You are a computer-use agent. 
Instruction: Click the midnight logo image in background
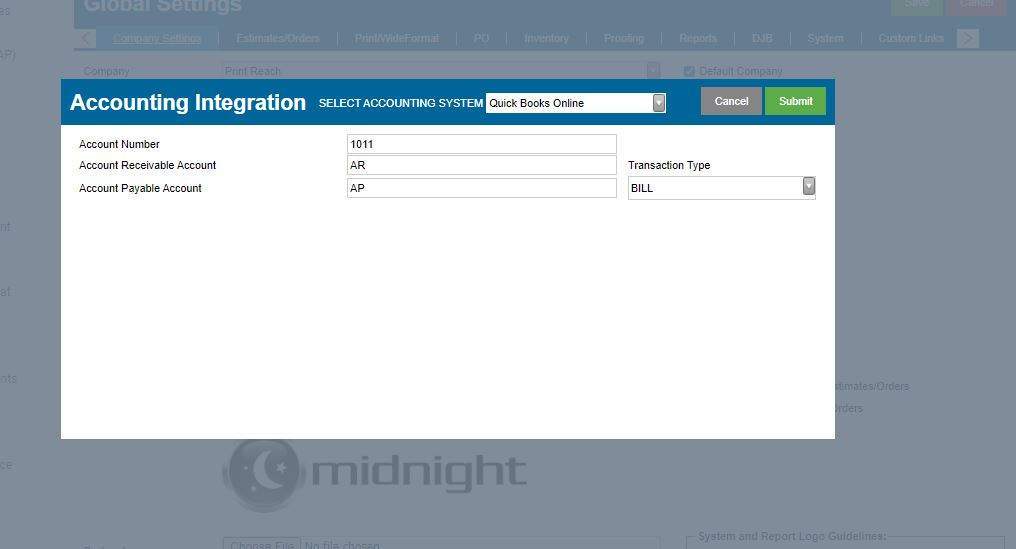[x=375, y=474]
